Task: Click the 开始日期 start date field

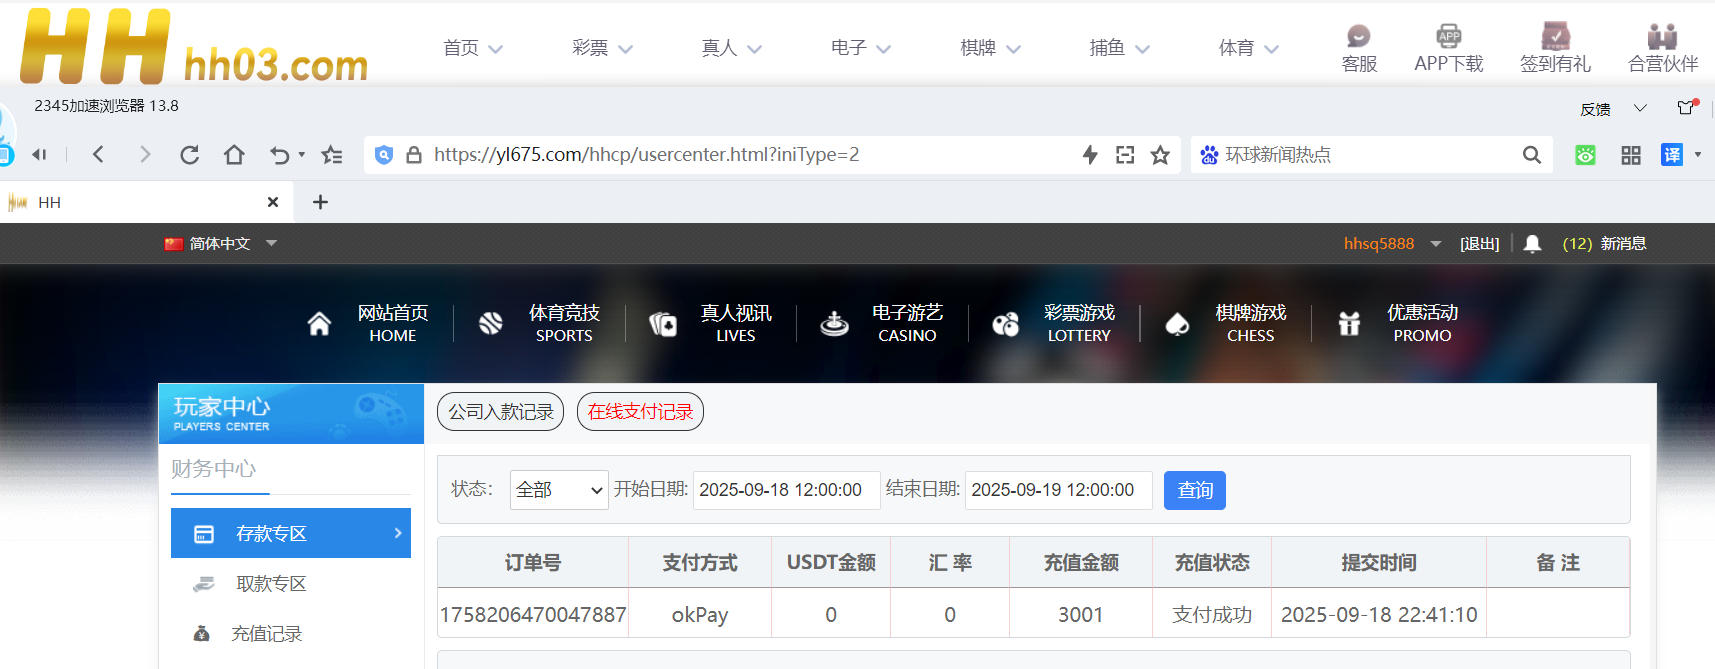Action: pos(785,490)
